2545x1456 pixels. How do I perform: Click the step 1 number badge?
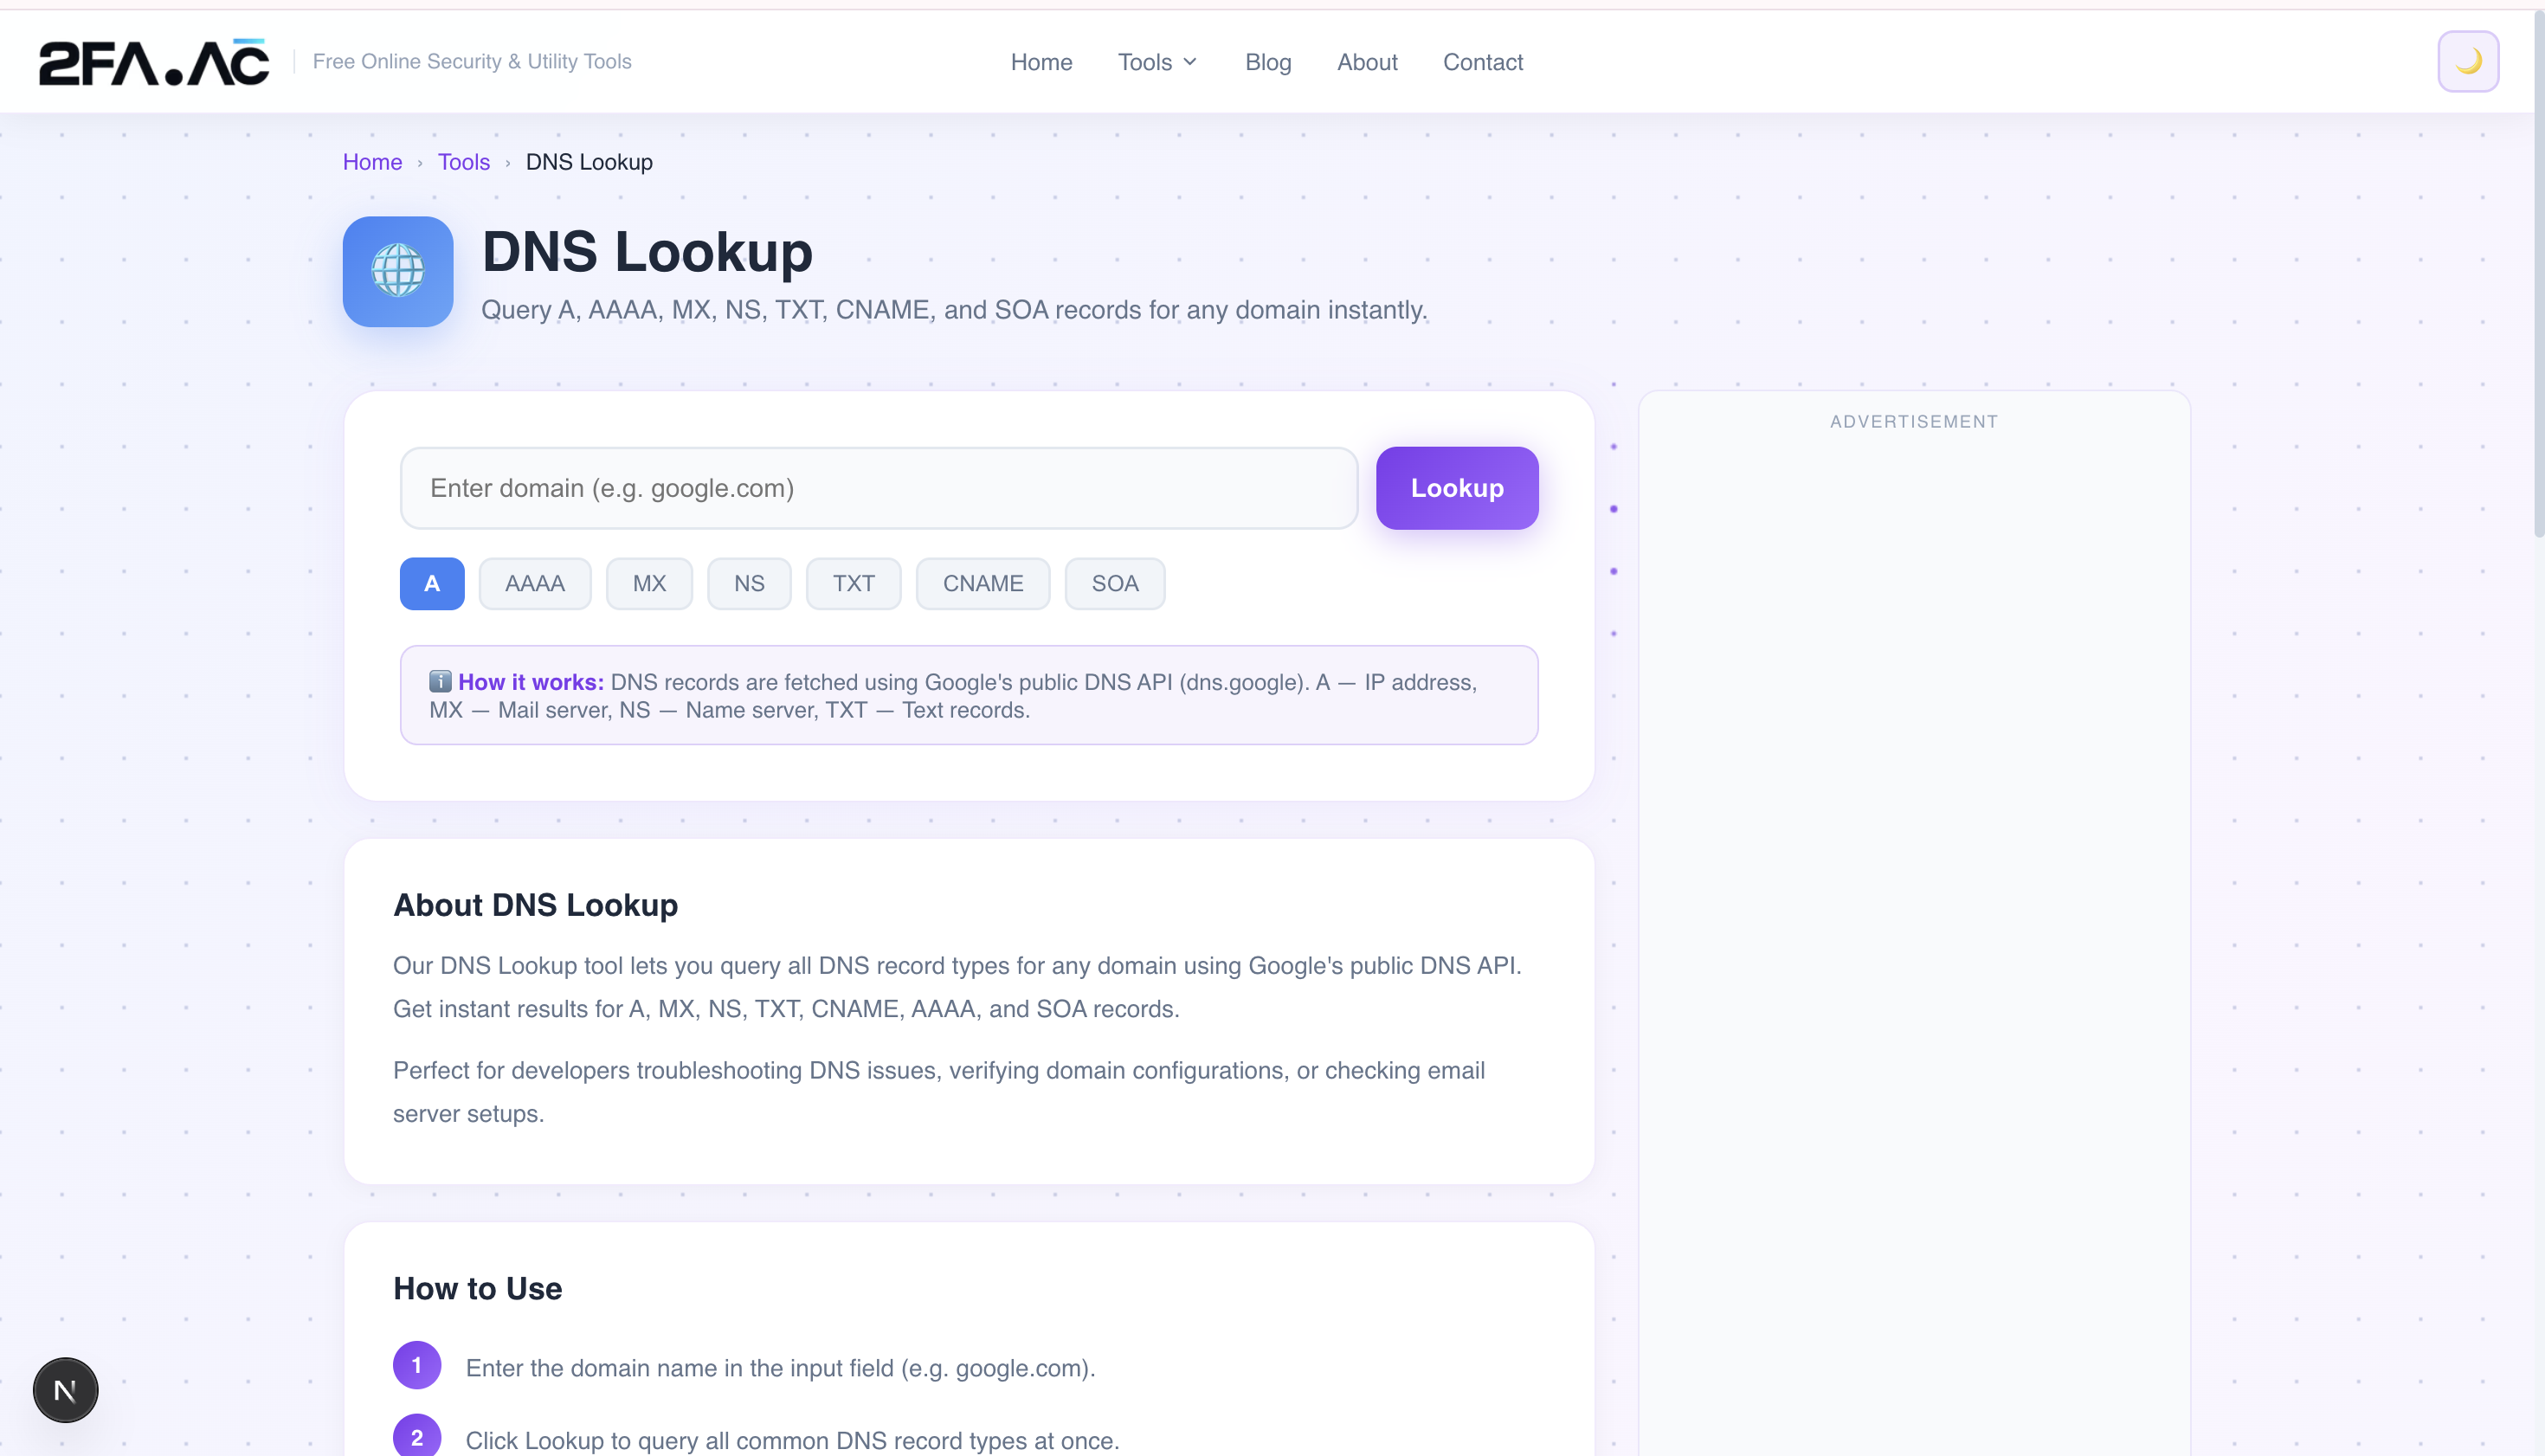pos(417,1365)
